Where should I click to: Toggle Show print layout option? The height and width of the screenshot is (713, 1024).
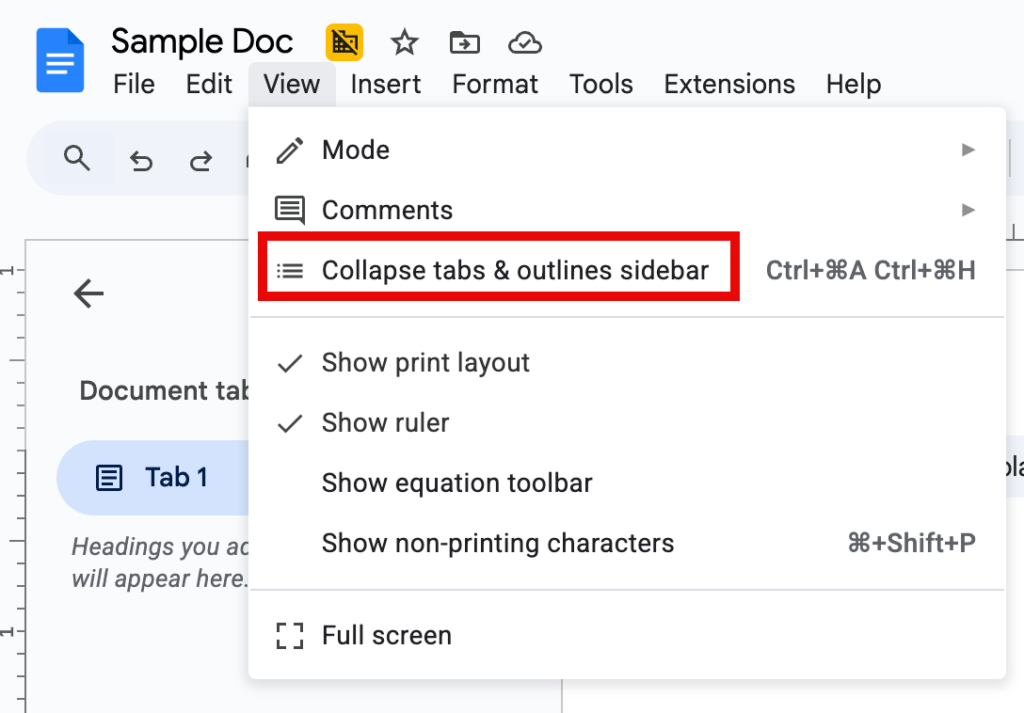click(x=425, y=363)
